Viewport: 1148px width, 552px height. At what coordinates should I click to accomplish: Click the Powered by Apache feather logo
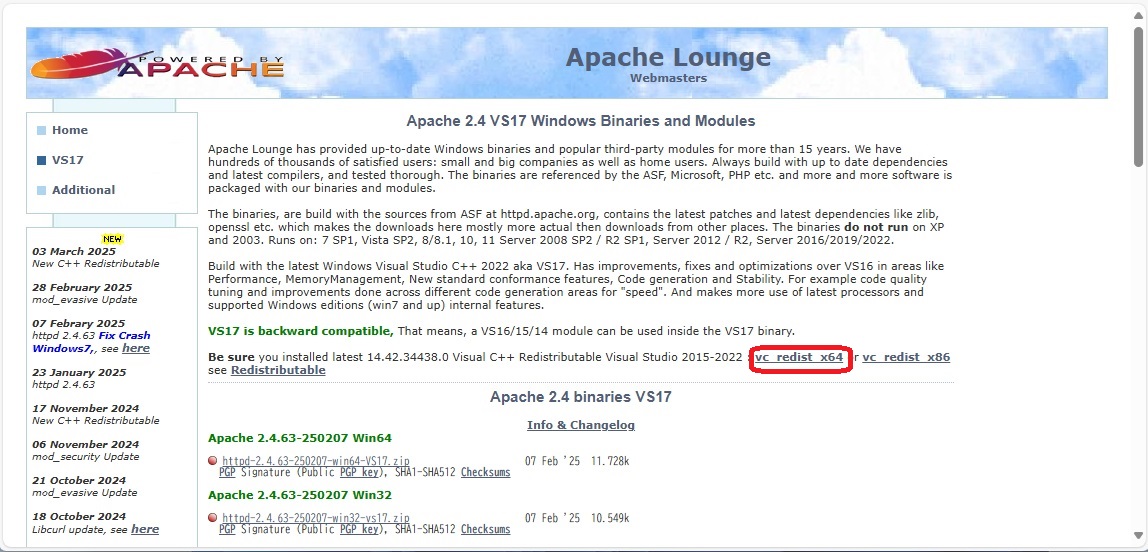(157, 64)
